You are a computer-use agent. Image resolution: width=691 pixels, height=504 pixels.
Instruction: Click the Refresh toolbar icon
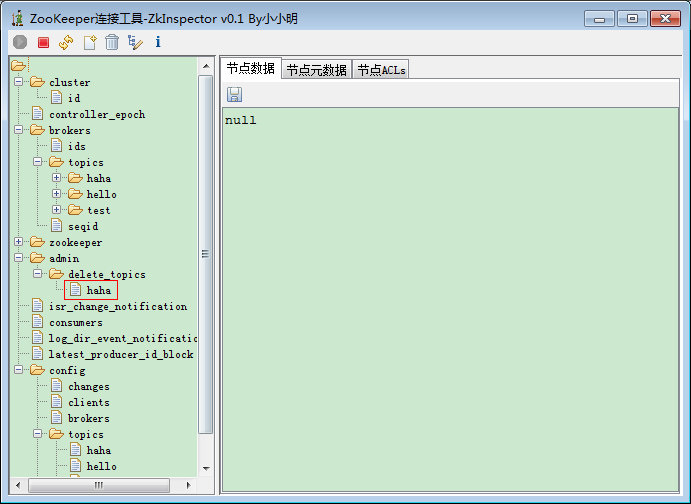66,42
